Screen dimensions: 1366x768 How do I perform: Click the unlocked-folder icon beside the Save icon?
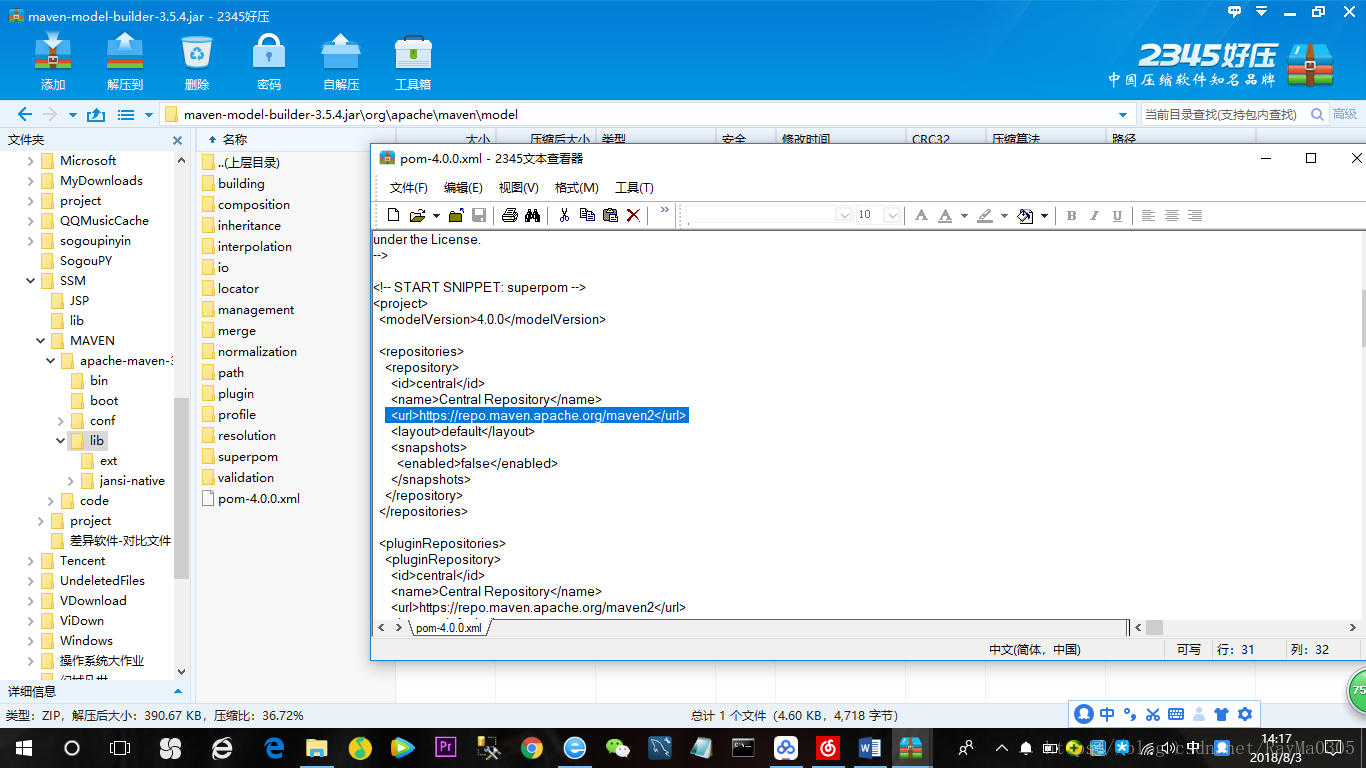point(456,215)
